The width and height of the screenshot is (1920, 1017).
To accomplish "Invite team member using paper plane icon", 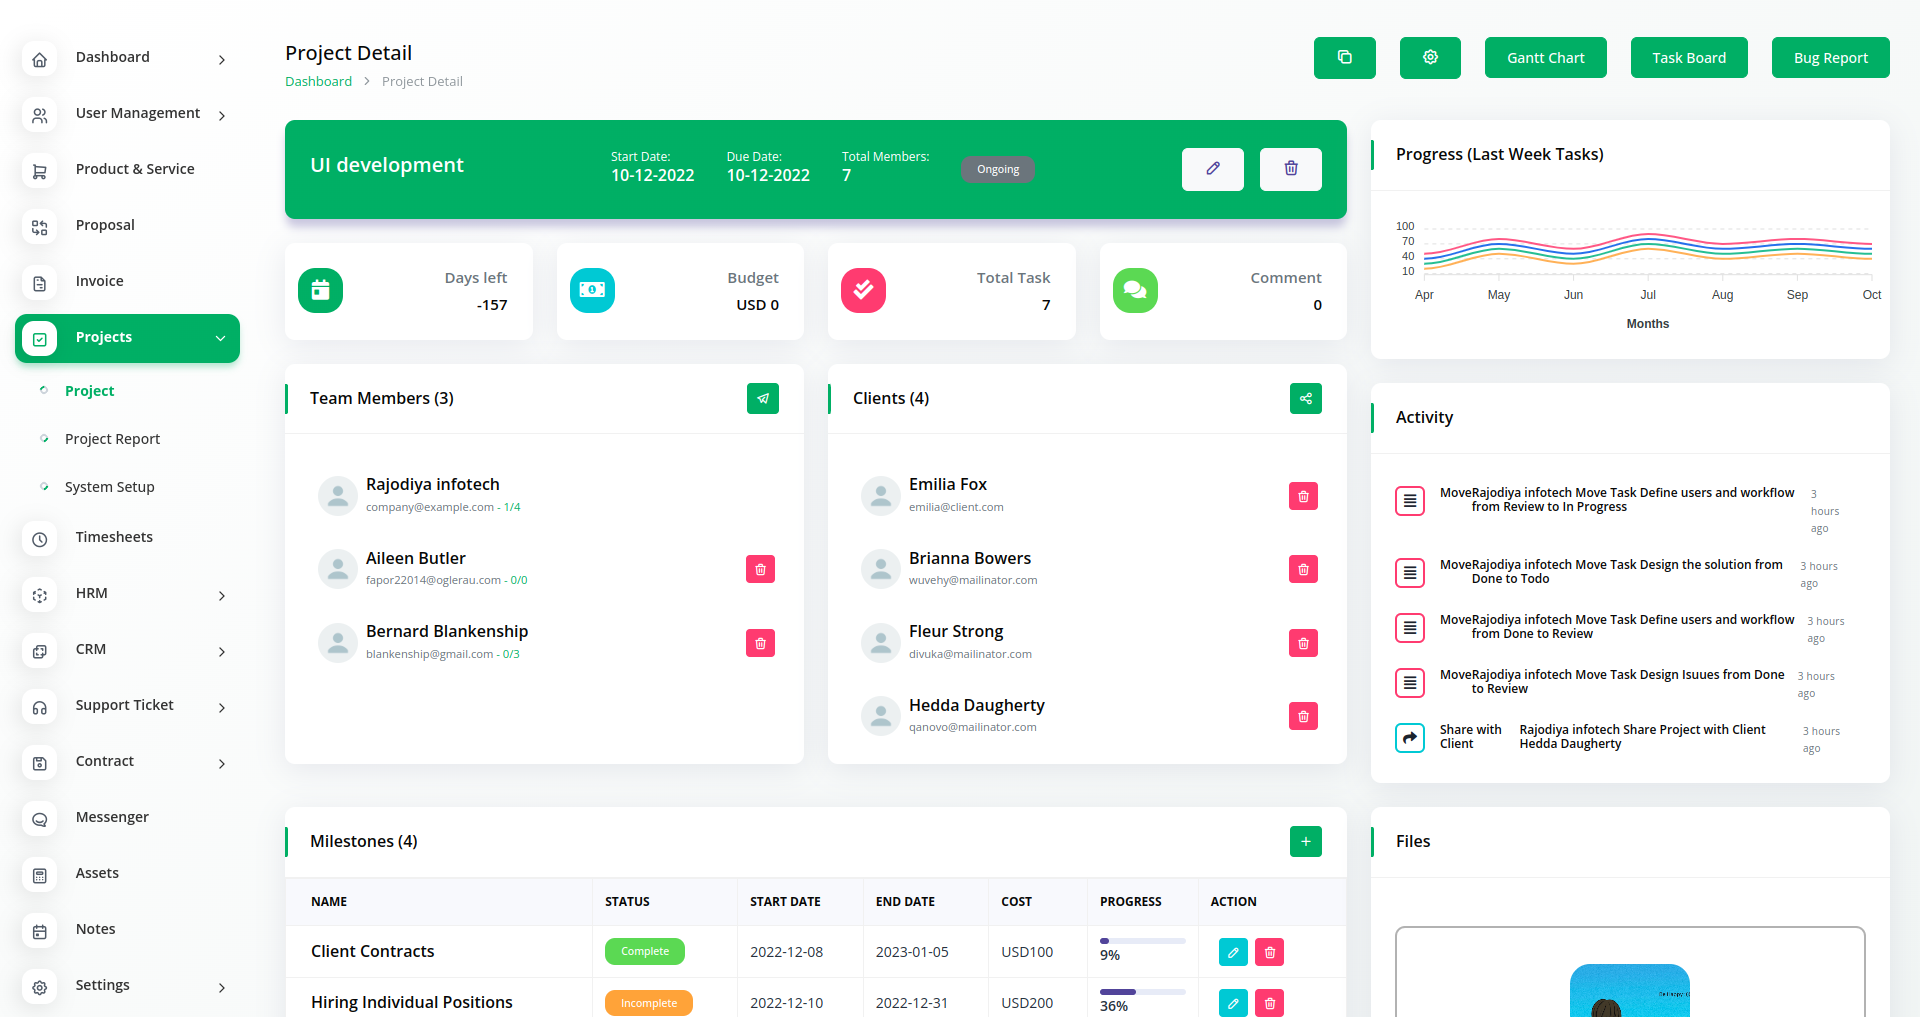I will tap(762, 398).
